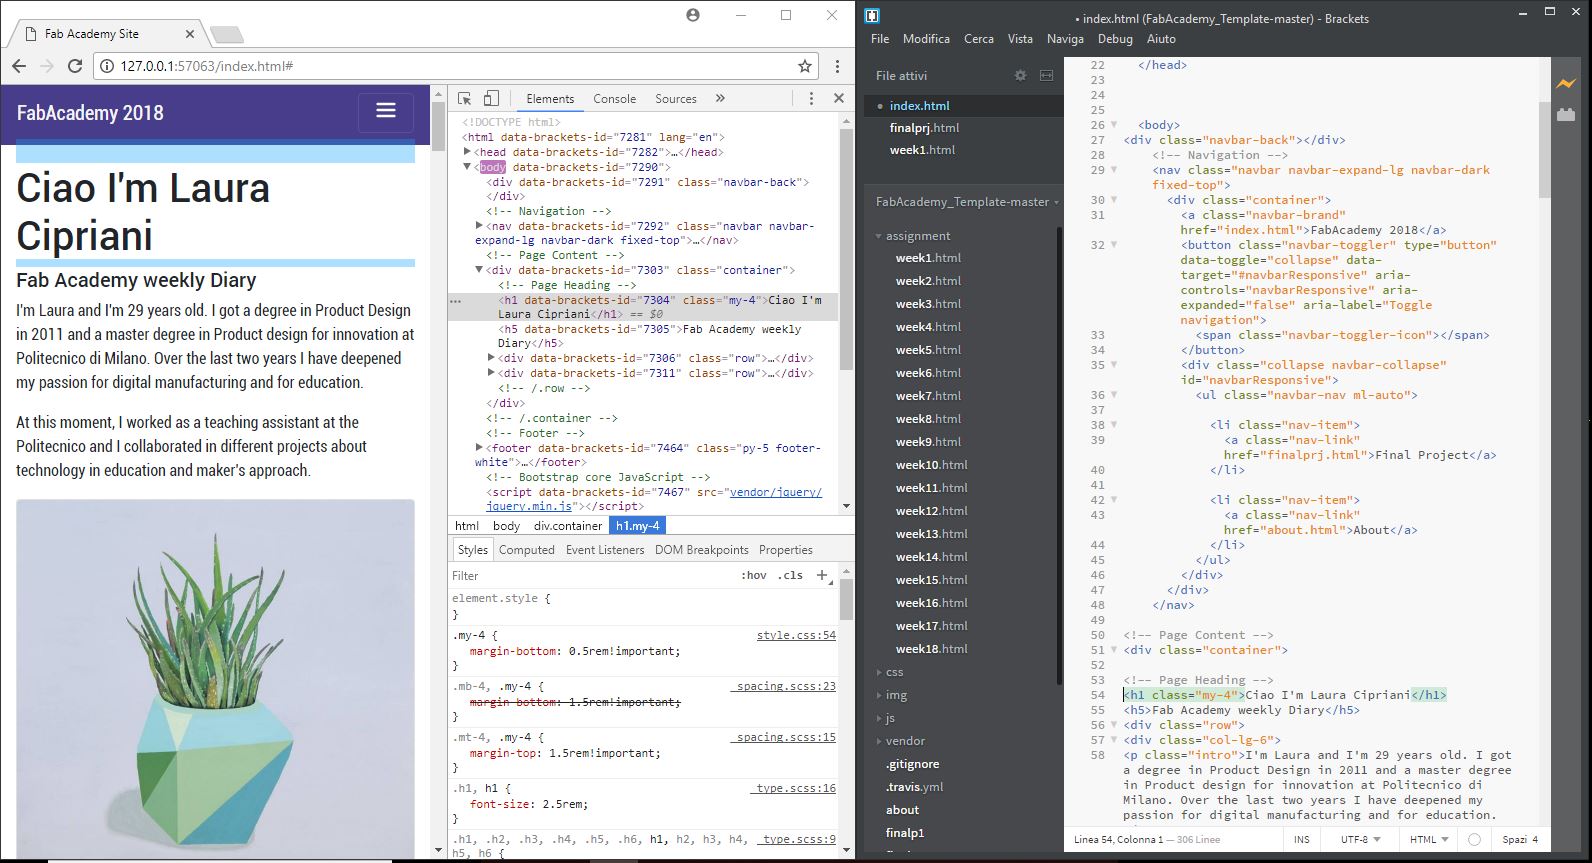Reload the page in Chrome
Screen dimensions: 1592x863
pos(74,66)
